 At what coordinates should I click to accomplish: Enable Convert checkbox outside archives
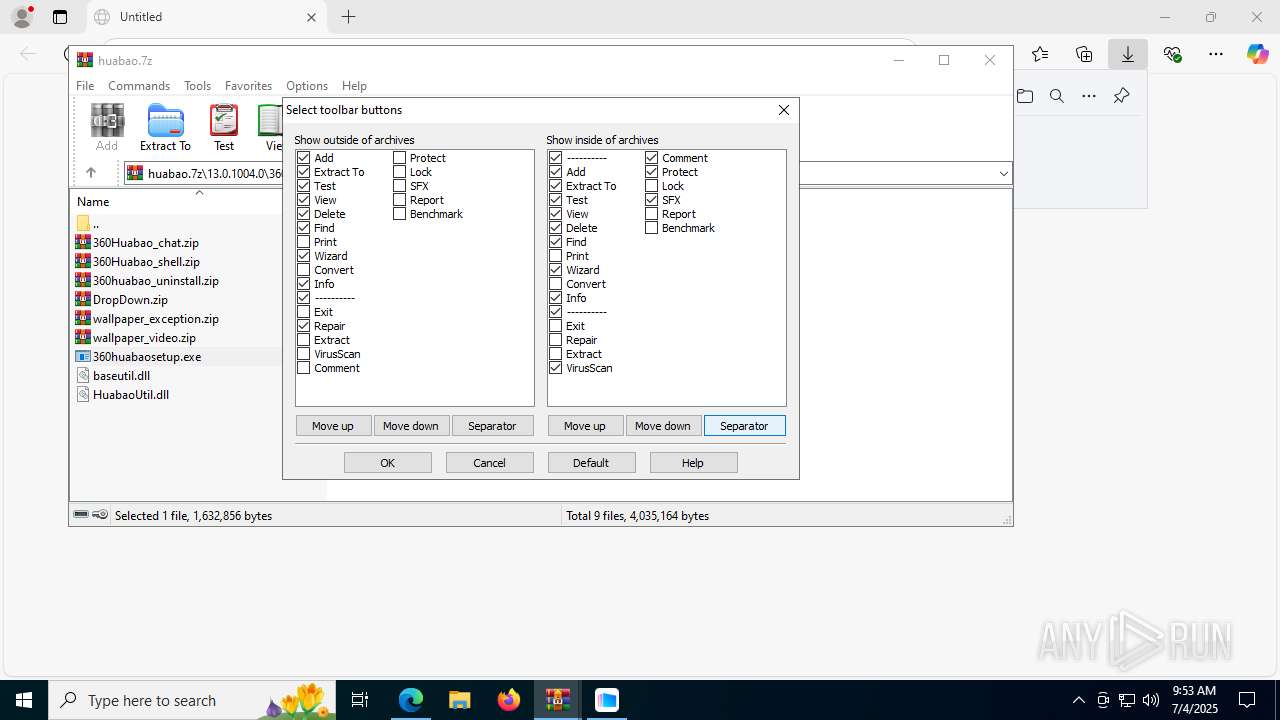[x=304, y=270]
